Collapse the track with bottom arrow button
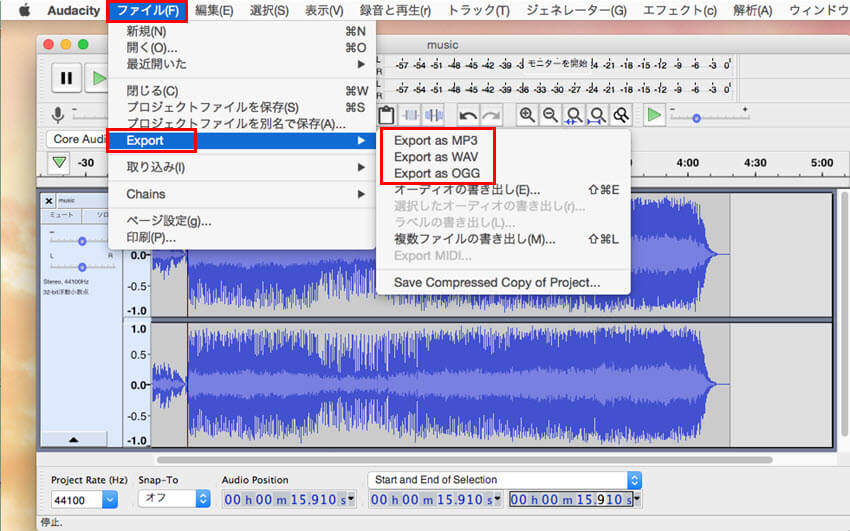Screen dimensions: 850x531 (x=74, y=439)
